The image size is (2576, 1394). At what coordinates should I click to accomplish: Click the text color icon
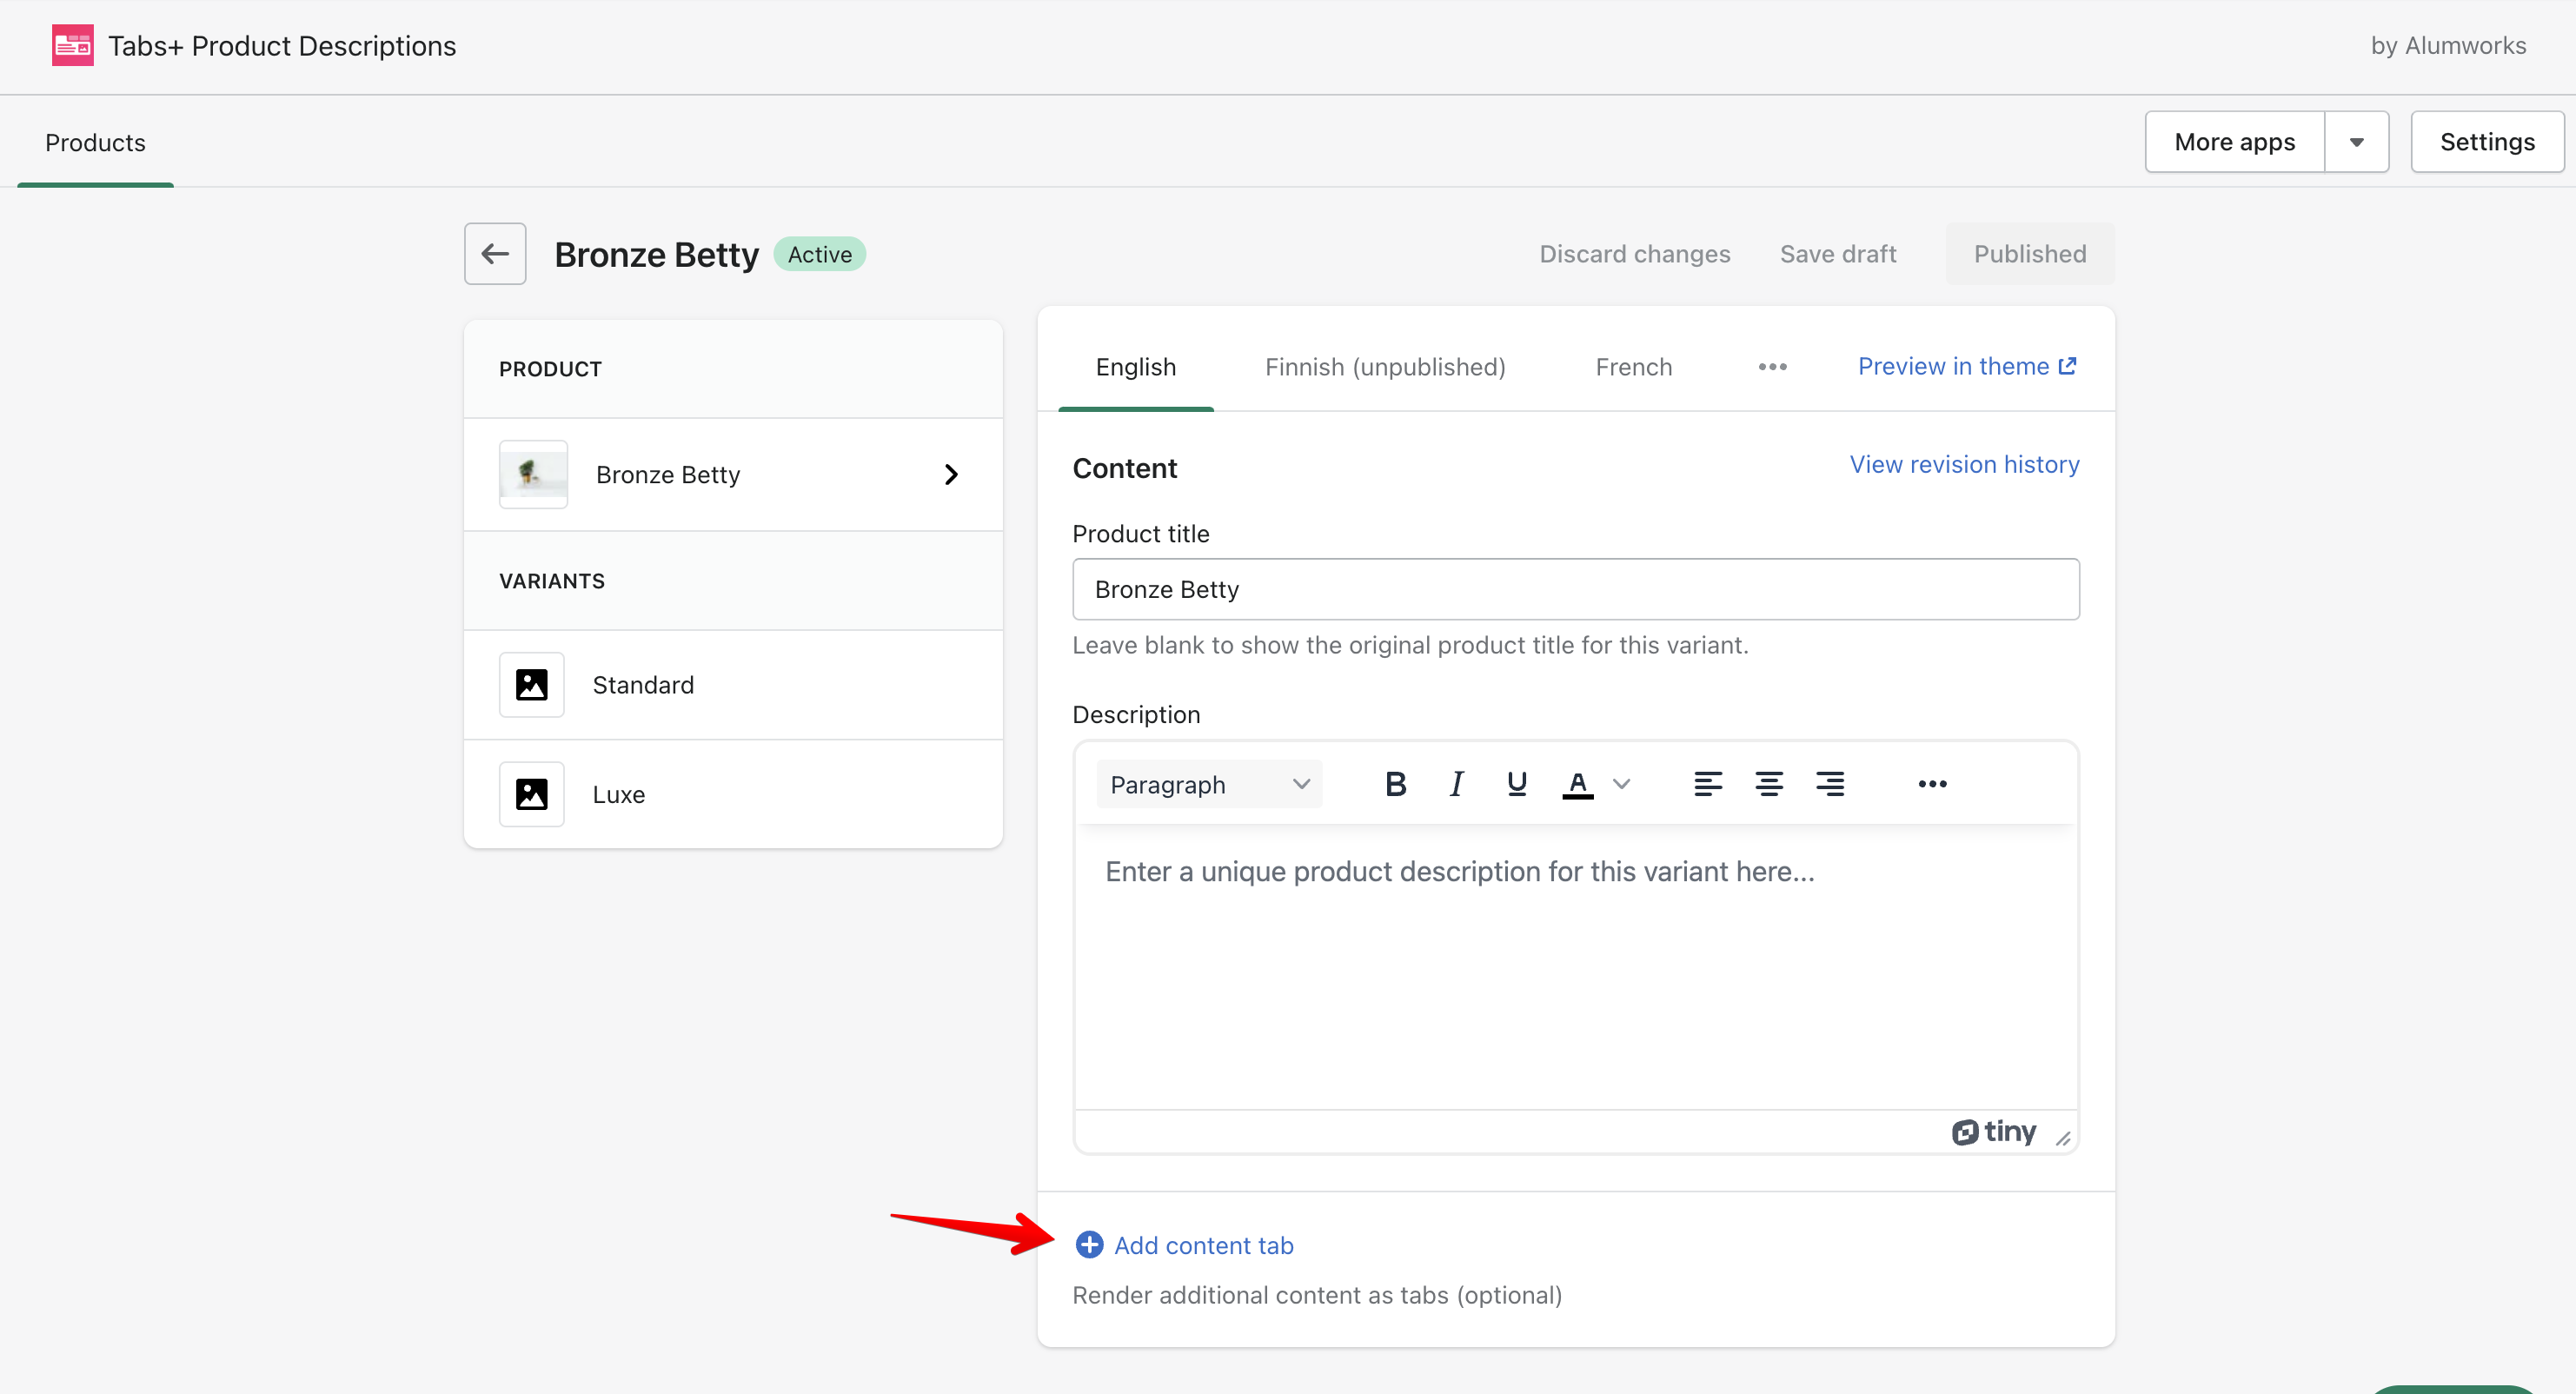tap(1577, 785)
